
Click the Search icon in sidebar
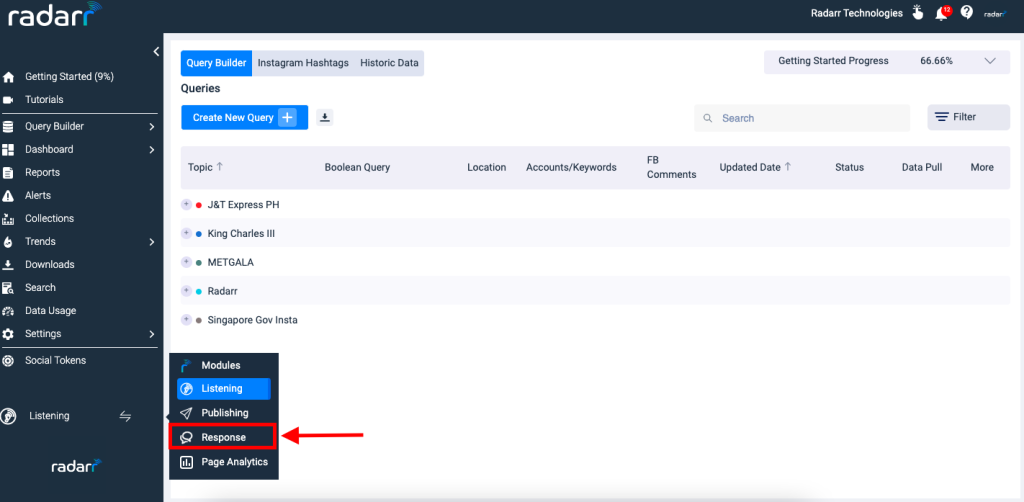coord(8,288)
